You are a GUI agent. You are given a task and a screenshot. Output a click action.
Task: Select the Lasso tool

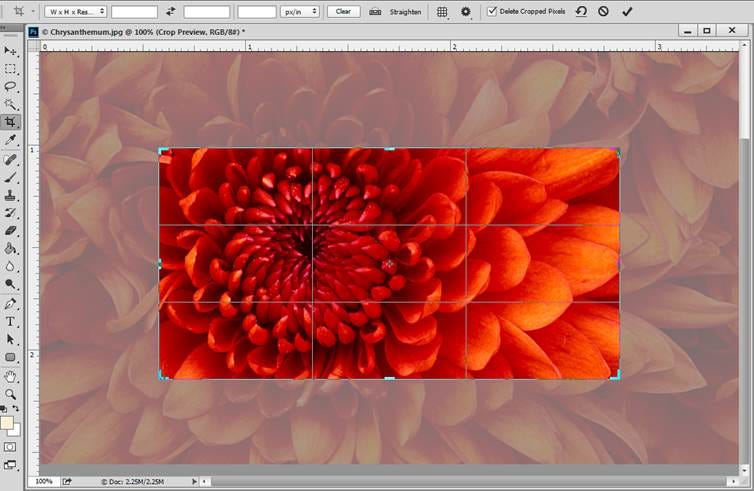pos(10,87)
